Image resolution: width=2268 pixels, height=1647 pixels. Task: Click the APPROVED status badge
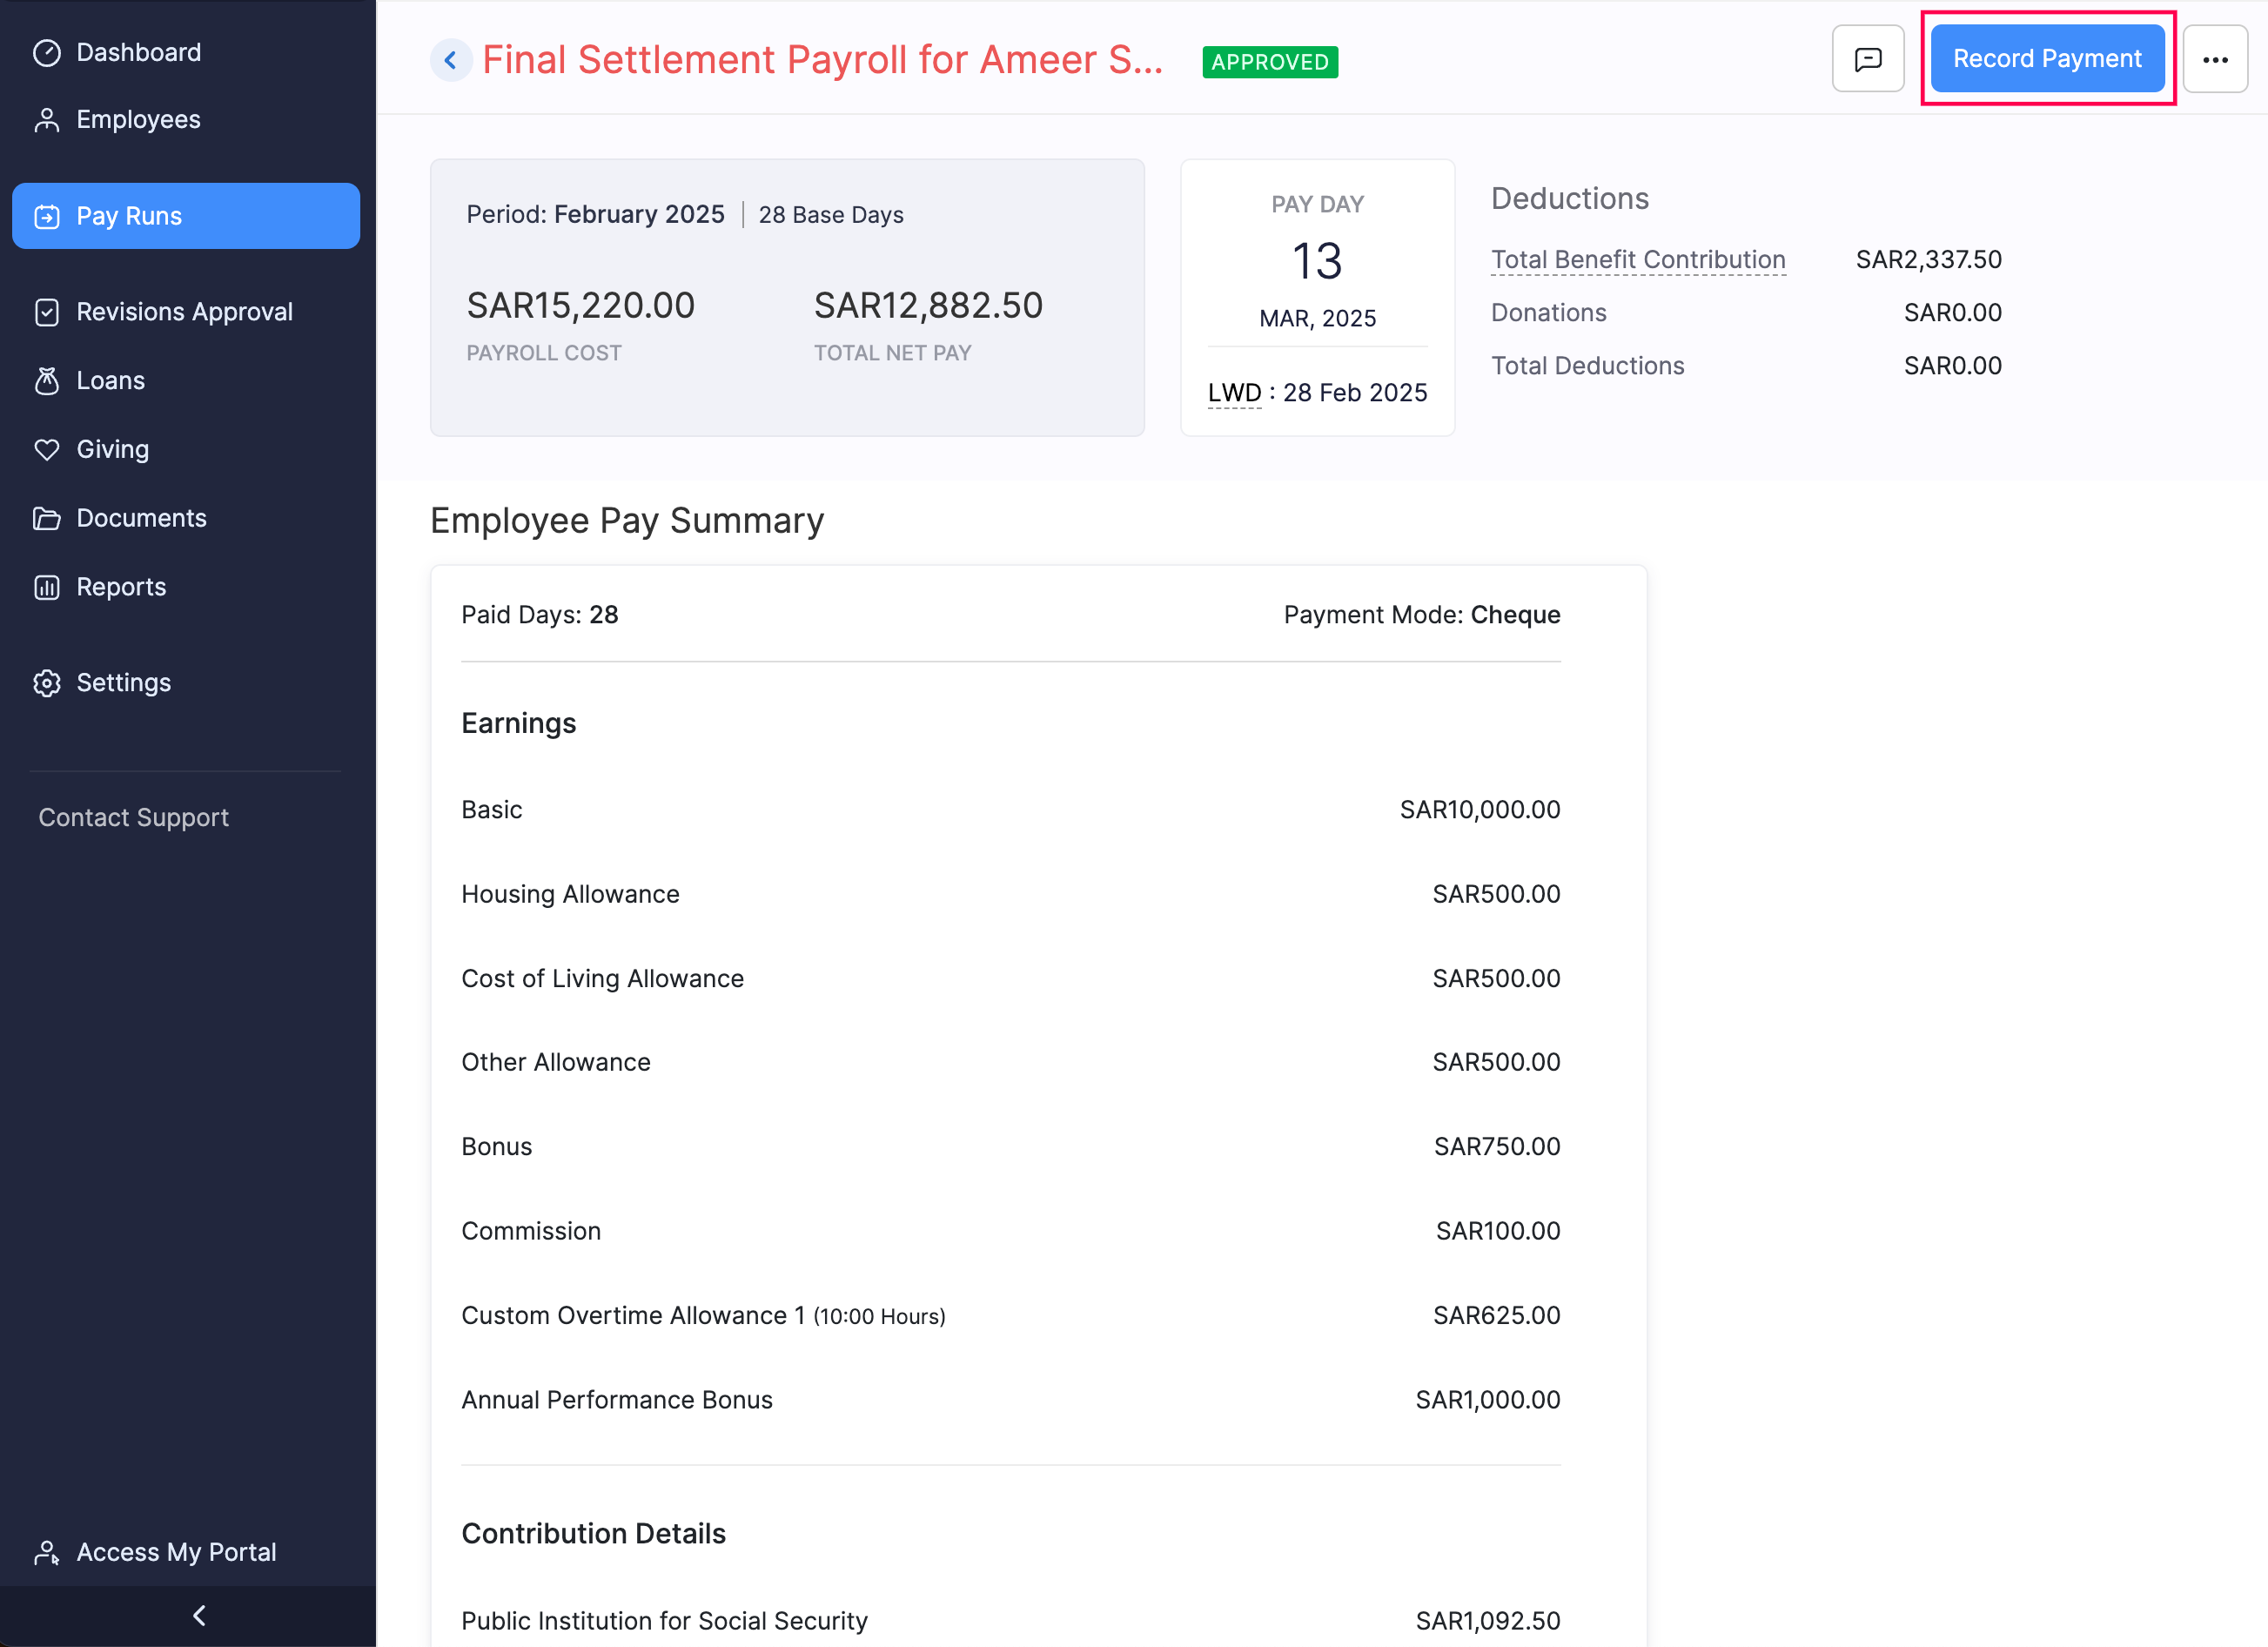coord(1270,62)
